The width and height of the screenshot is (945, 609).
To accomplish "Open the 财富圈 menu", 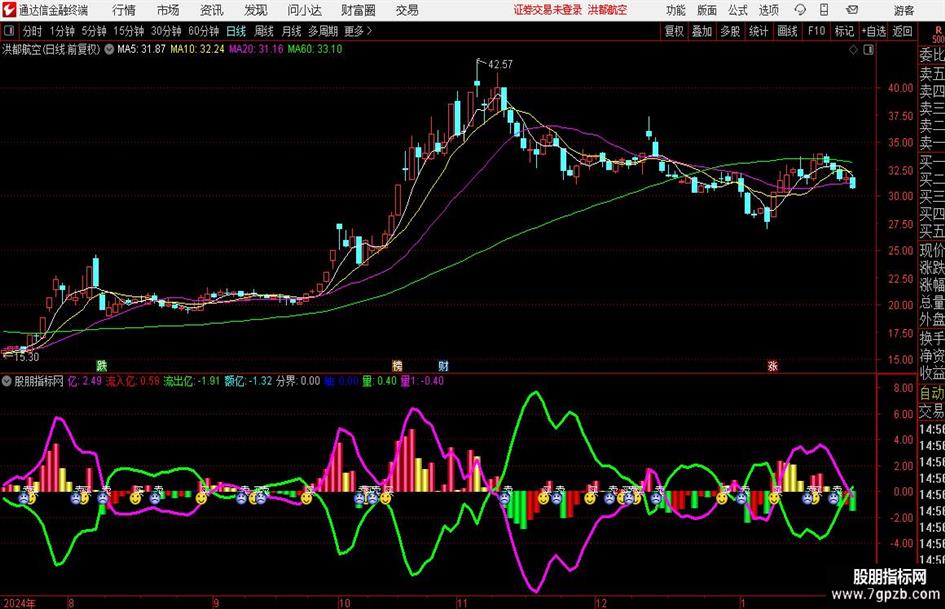I will pos(359,10).
